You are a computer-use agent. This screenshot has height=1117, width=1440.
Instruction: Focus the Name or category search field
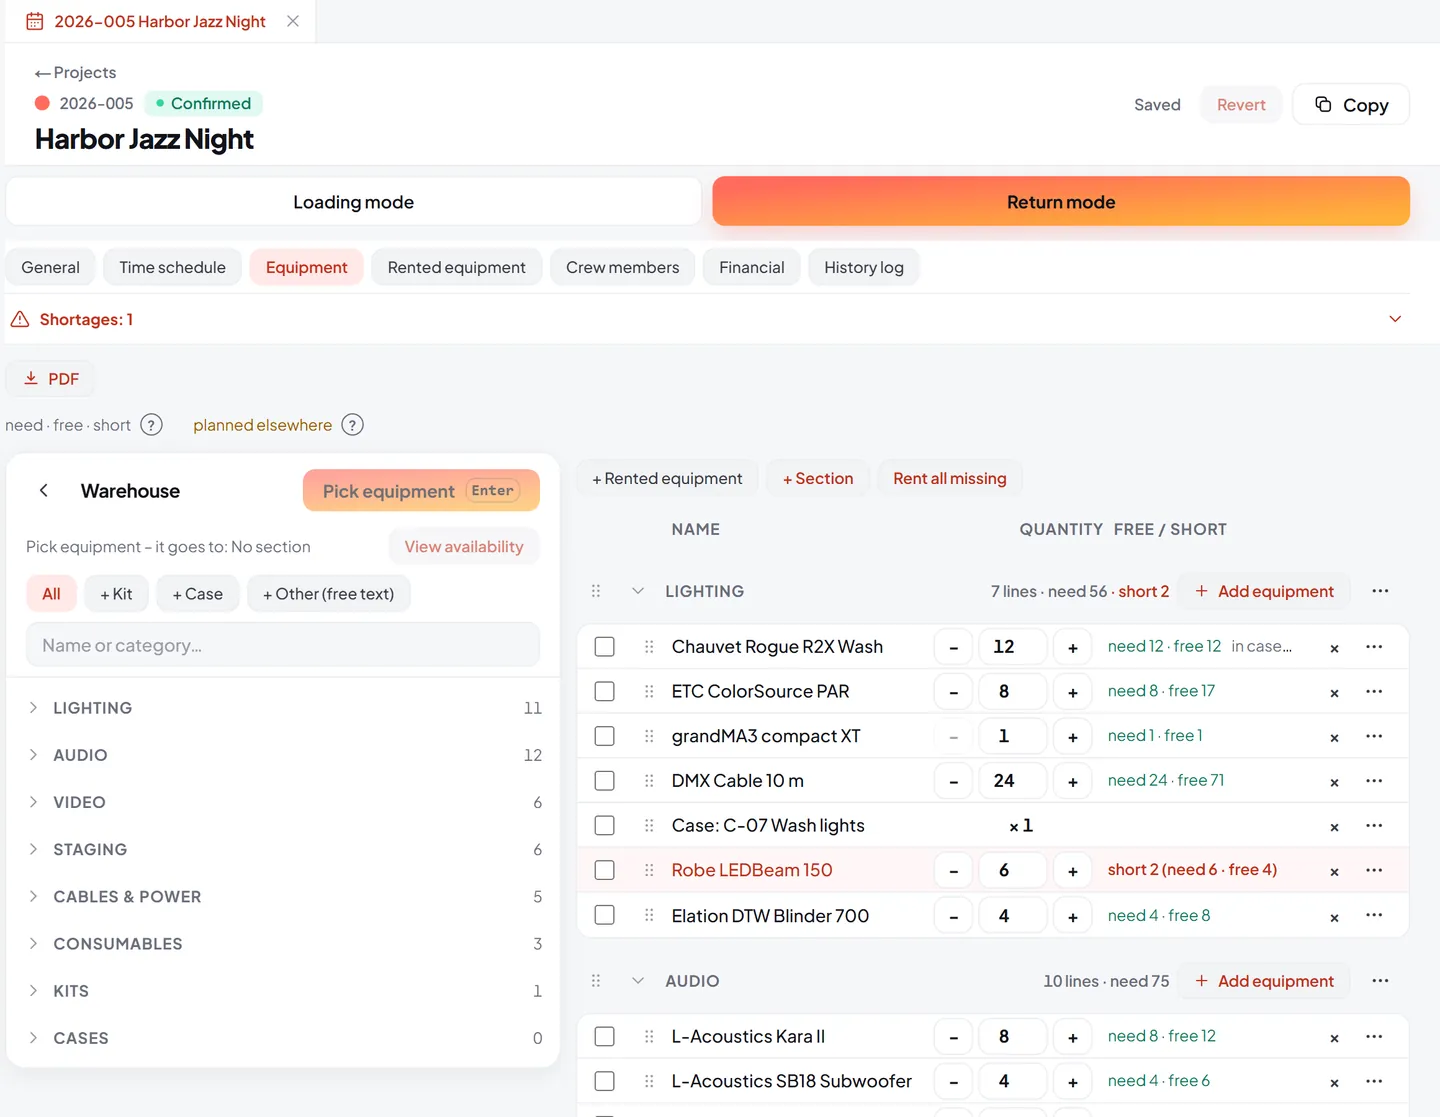(283, 646)
